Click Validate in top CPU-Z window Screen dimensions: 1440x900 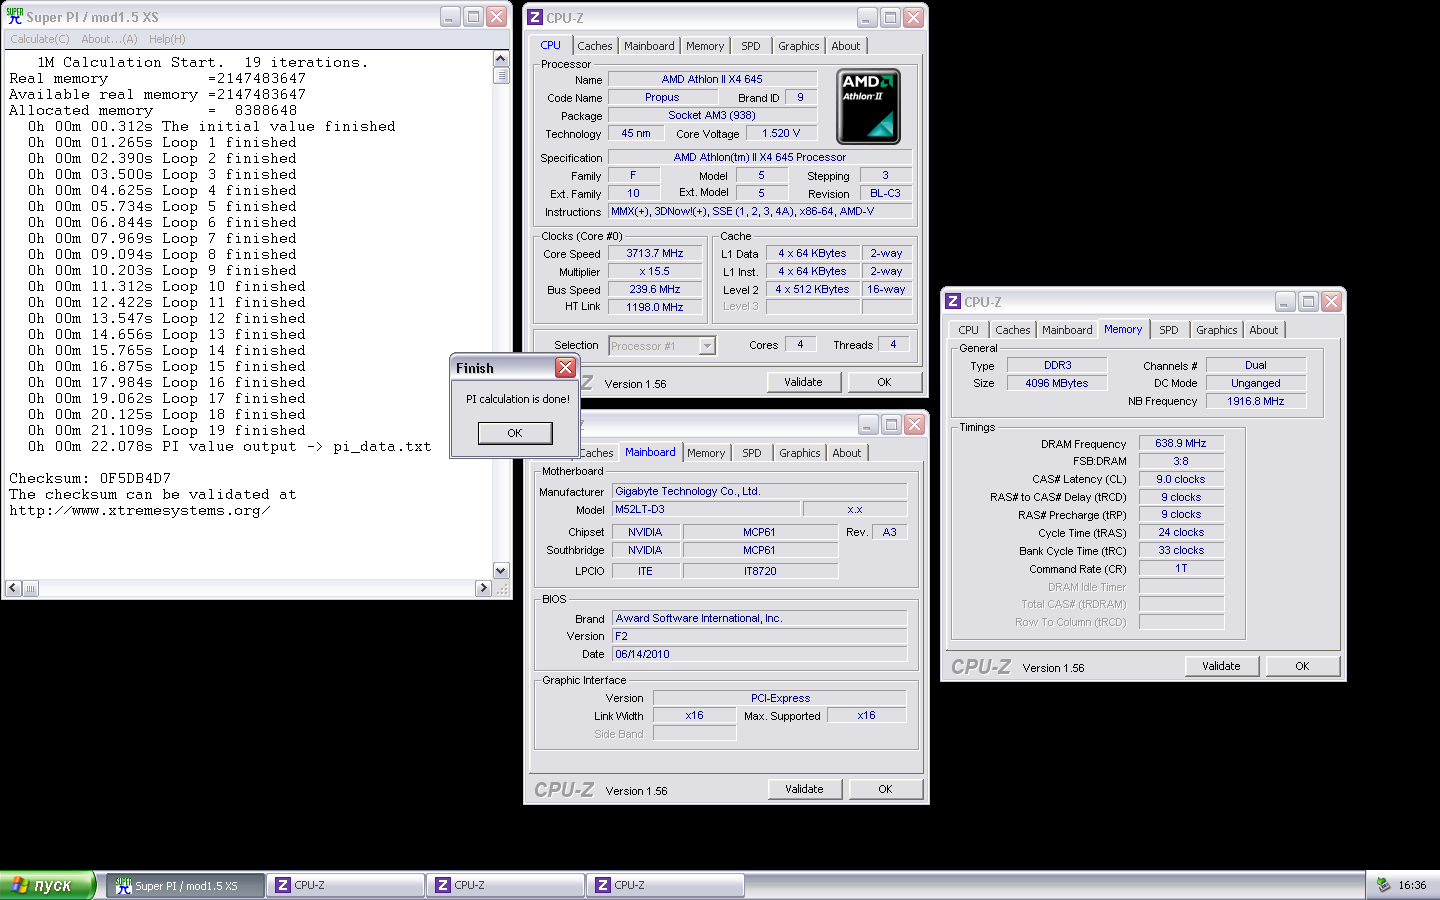(803, 382)
